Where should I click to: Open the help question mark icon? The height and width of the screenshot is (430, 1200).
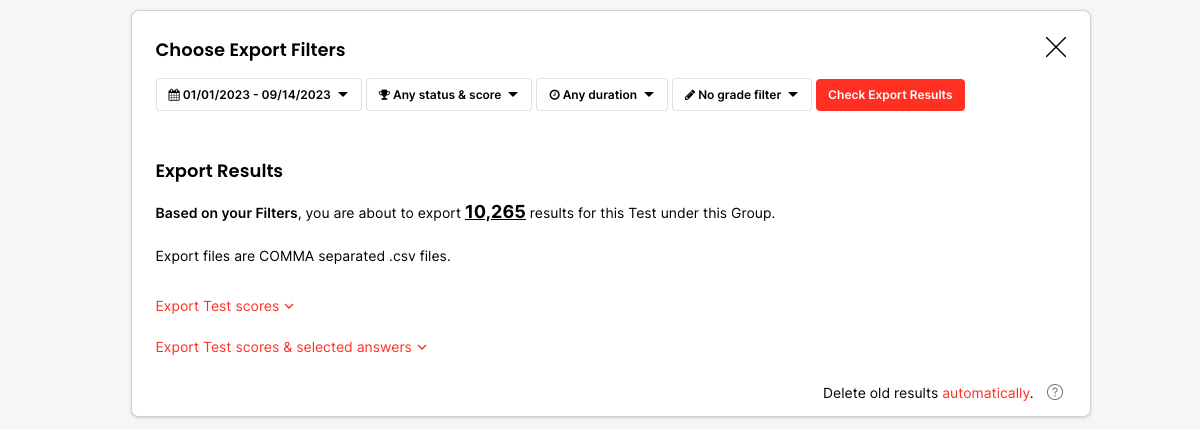[1055, 392]
